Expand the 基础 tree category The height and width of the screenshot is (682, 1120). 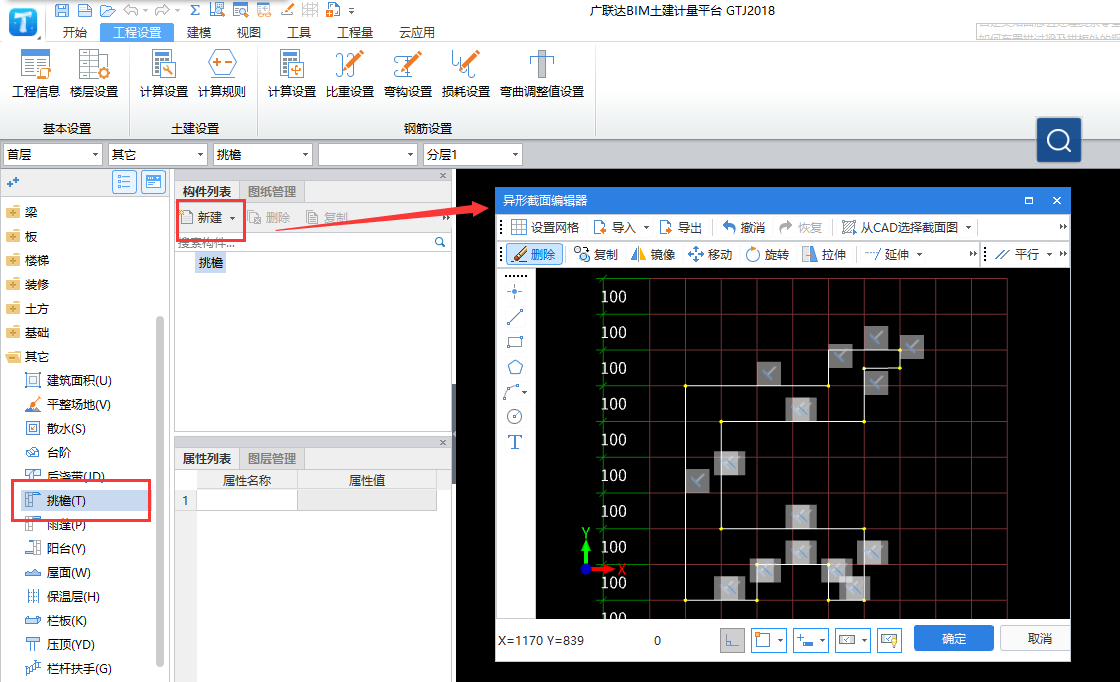(x=13, y=332)
